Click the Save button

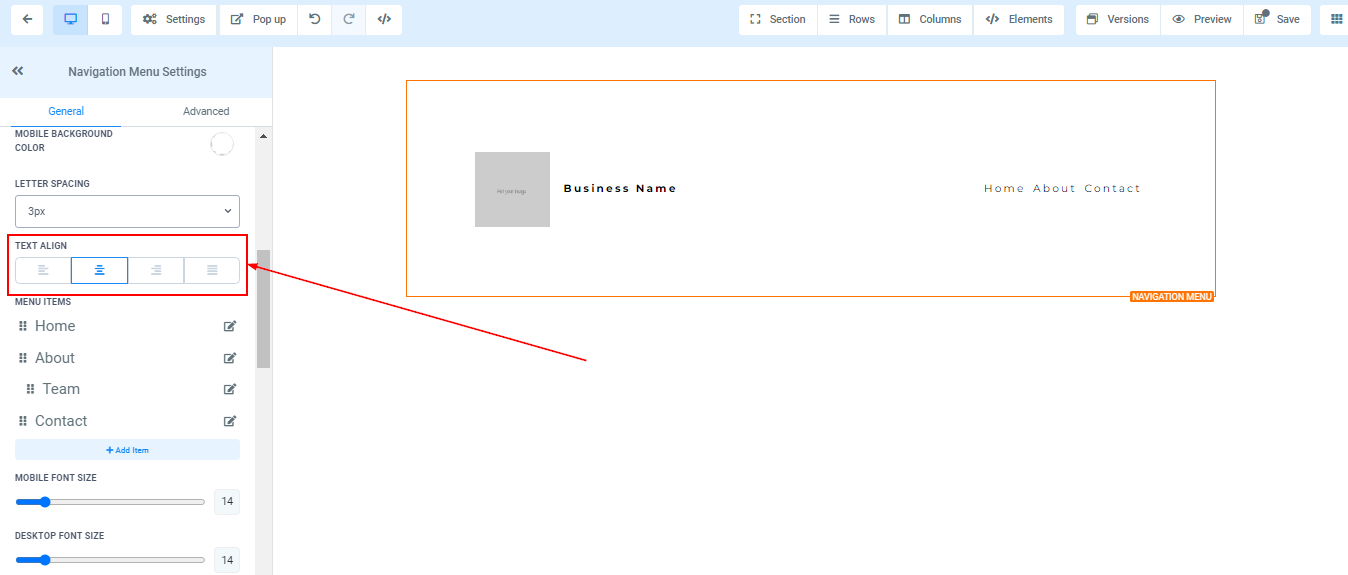coord(1277,19)
